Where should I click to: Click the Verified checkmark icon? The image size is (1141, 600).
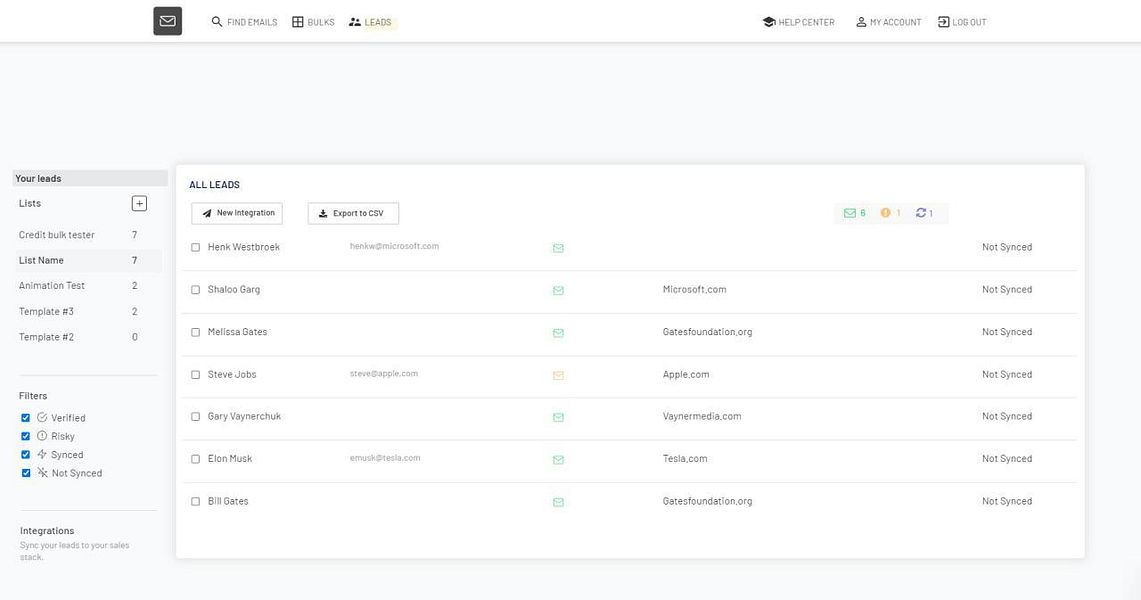coord(42,417)
